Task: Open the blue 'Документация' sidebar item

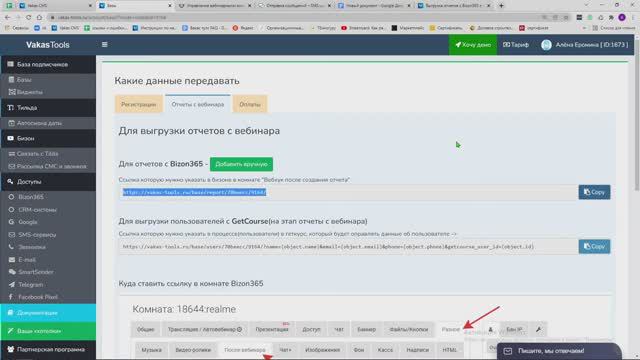Action: [48, 313]
